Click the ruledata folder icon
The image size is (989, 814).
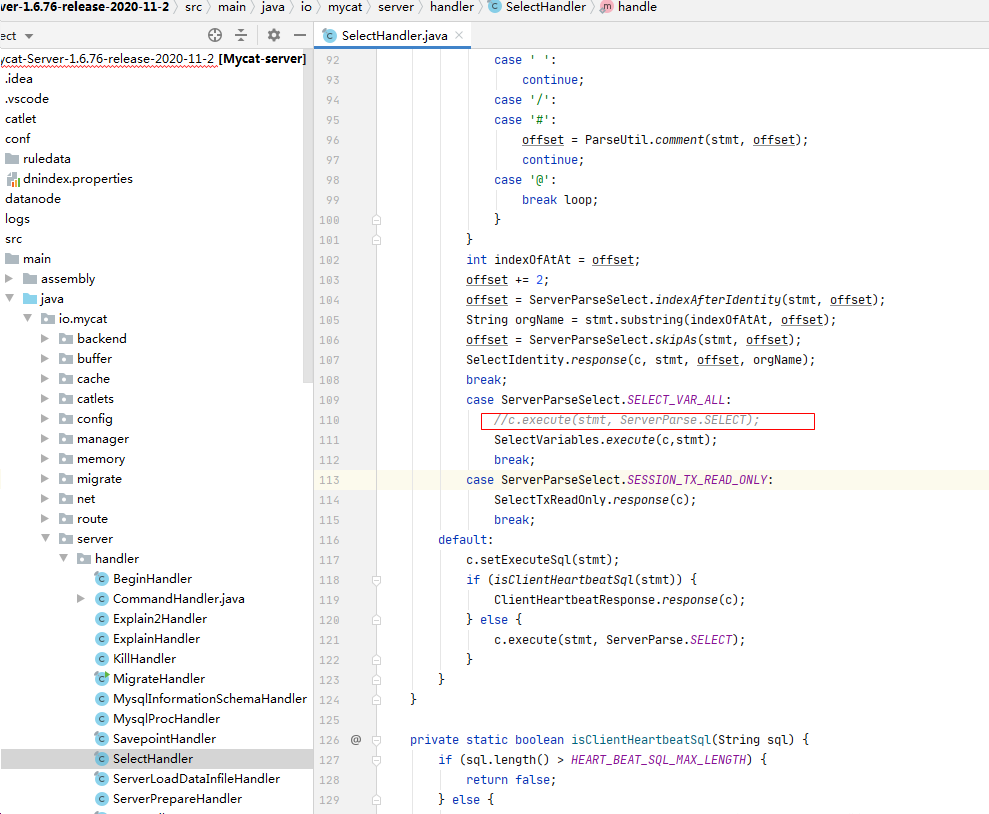[x=12, y=158]
